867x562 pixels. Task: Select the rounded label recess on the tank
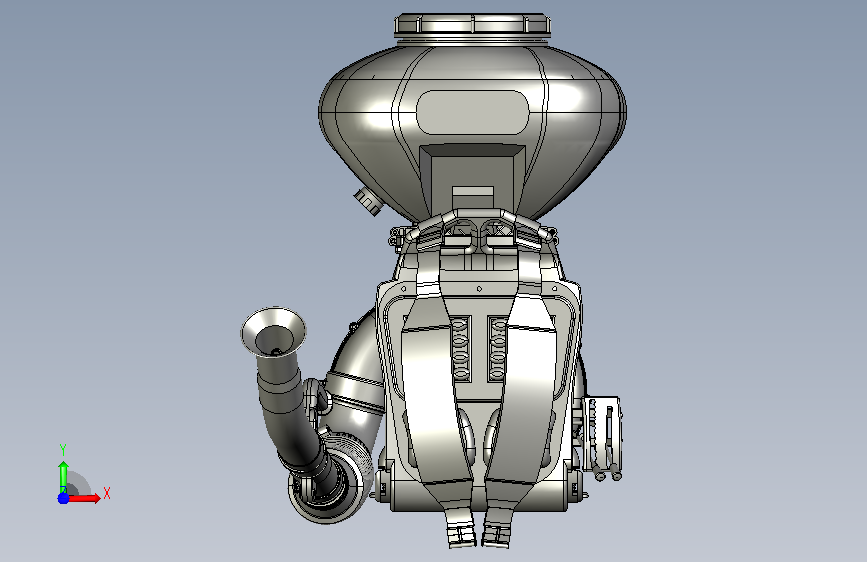[473, 112]
